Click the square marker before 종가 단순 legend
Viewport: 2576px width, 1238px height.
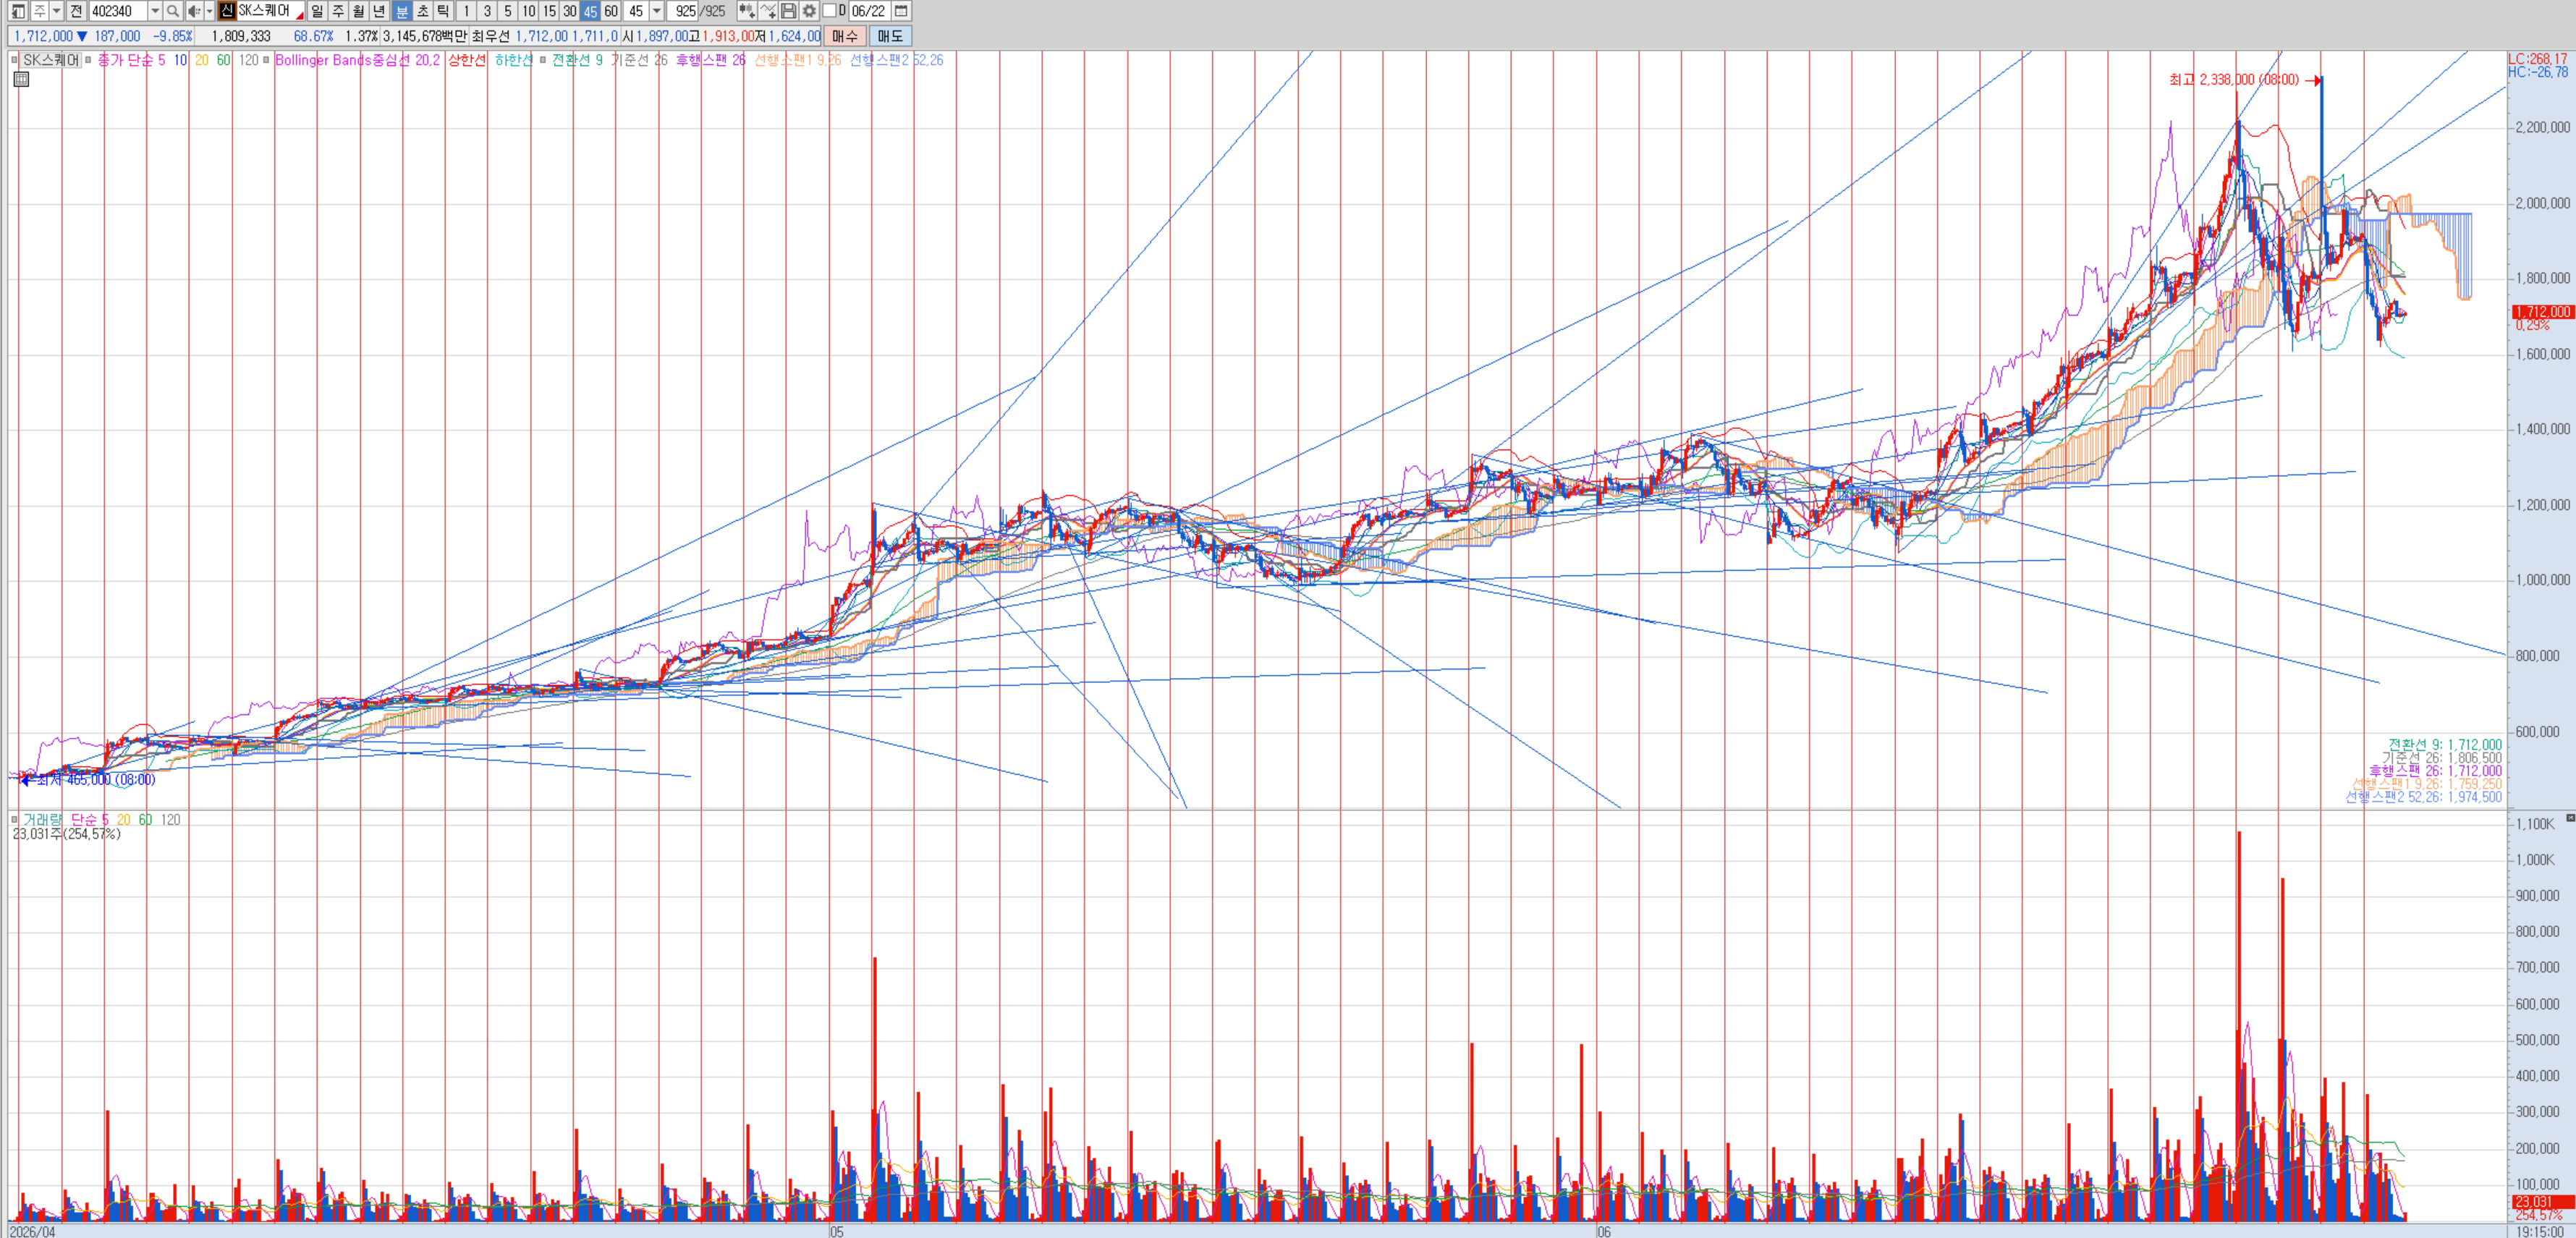click(x=89, y=60)
